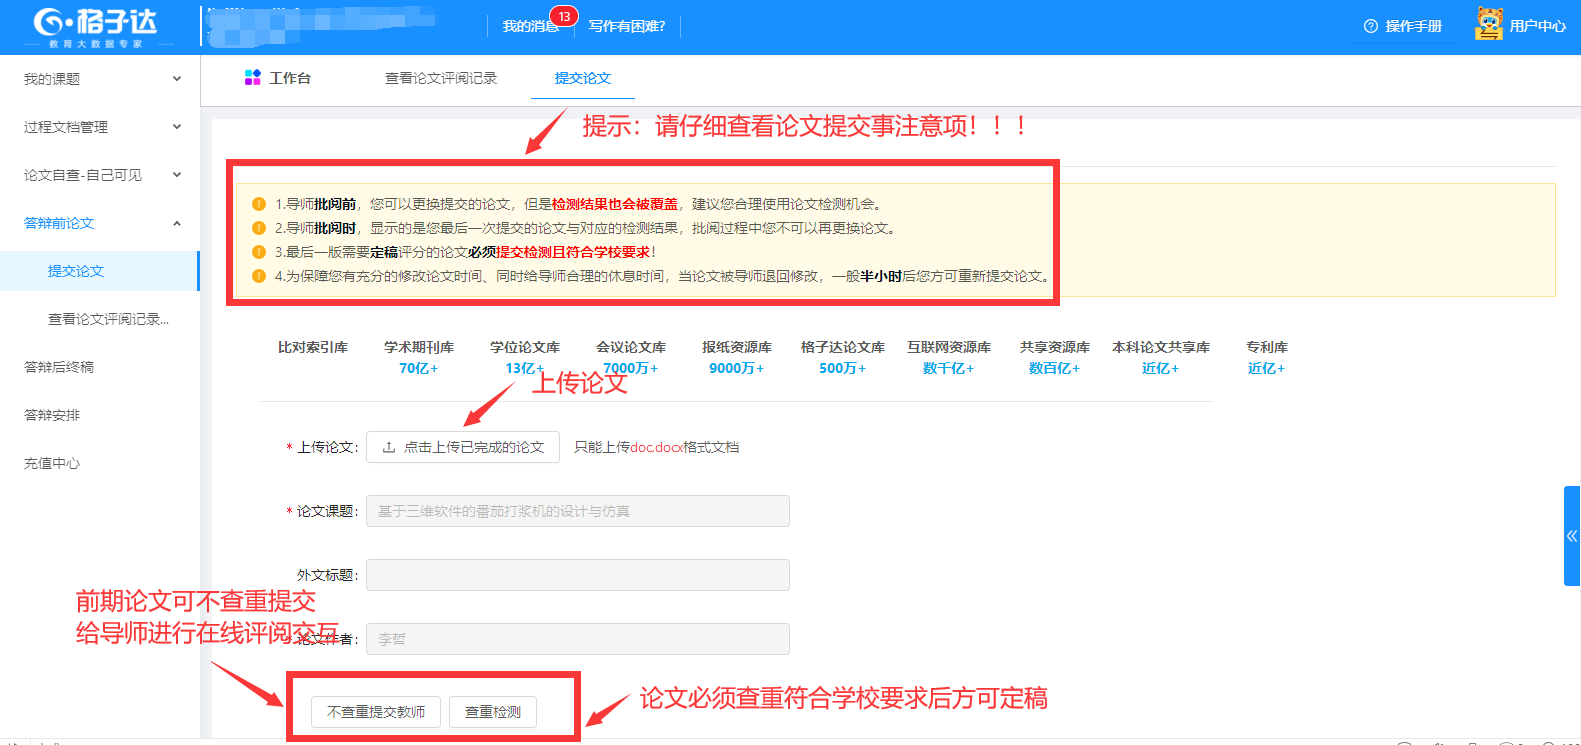The image size is (1581, 745).
Task: Open 写作有困难? link in header
Action: pyautogui.click(x=626, y=26)
